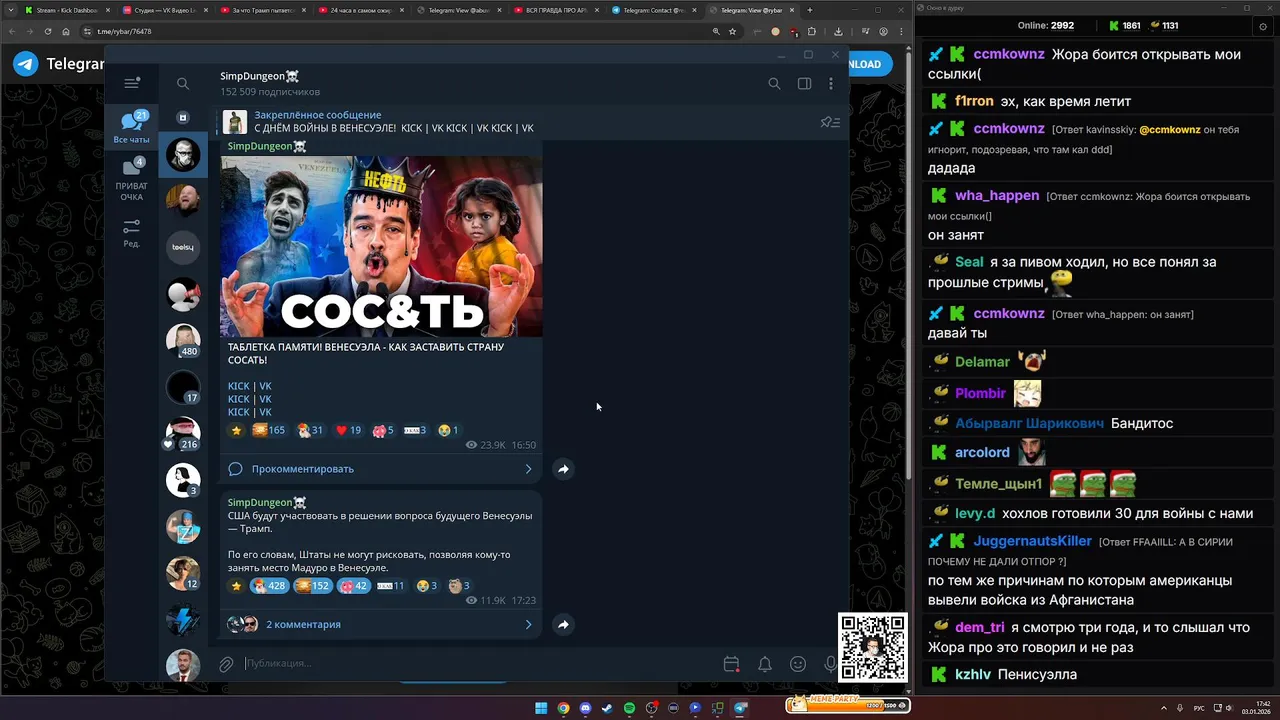Viewport: 1280px width, 720px height.
Task: Forward the Trump Venezuela post
Action: click(x=563, y=624)
